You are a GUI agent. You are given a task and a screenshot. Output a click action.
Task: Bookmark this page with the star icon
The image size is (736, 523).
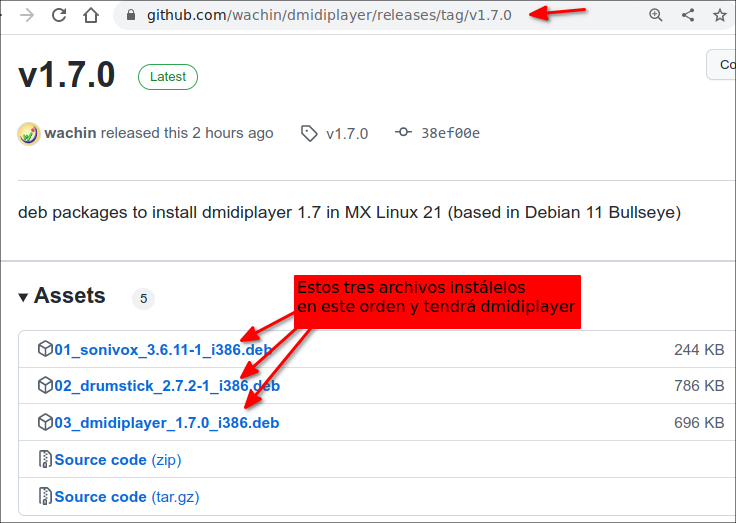point(720,15)
